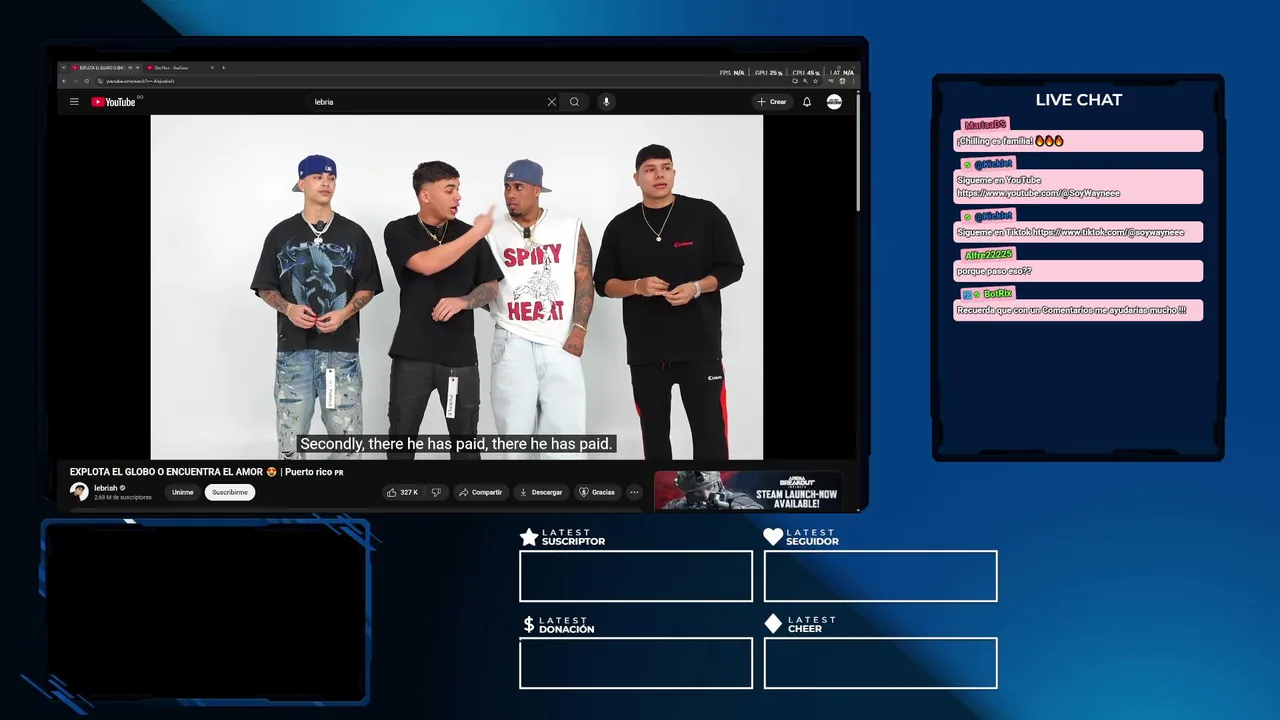This screenshot has height=720, width=1280.
Task: Open the lebriah channel name link
Action: point(106,488)
